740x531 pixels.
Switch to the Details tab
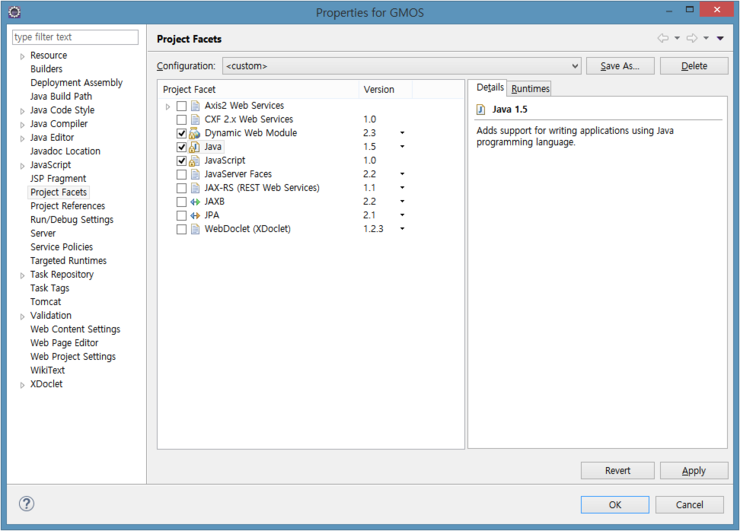[489, 88]
